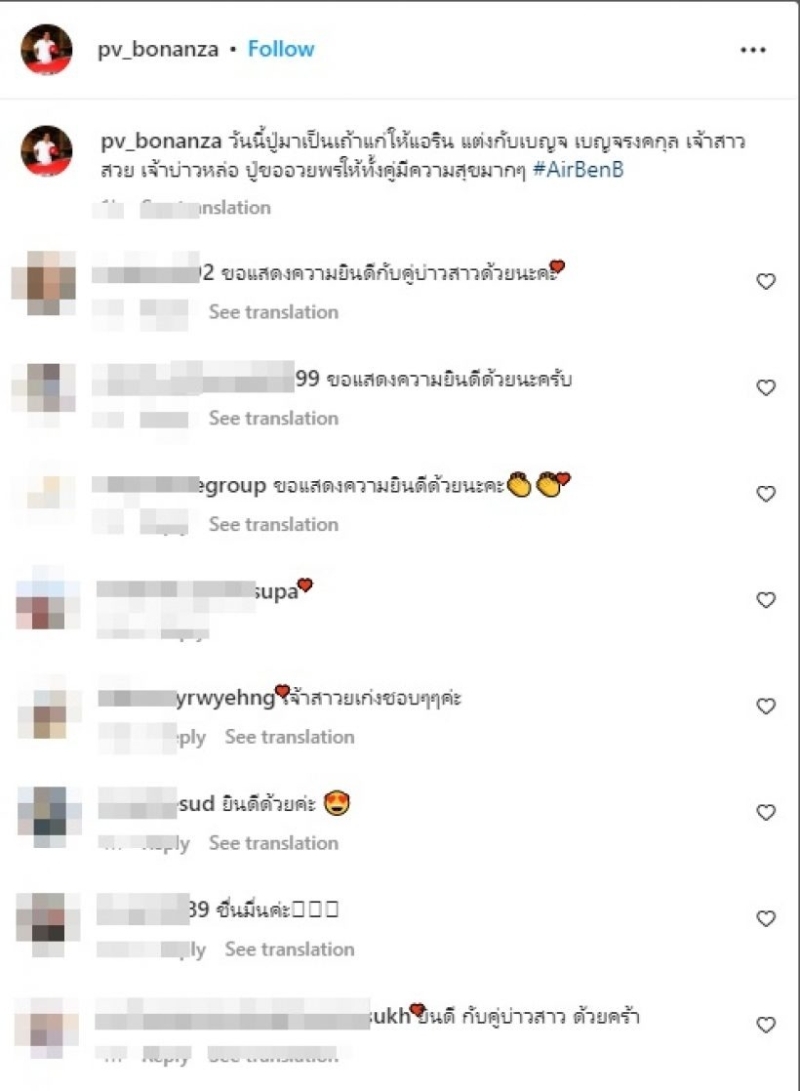Like the comment ending in egroup

click(x=765, y=494)
